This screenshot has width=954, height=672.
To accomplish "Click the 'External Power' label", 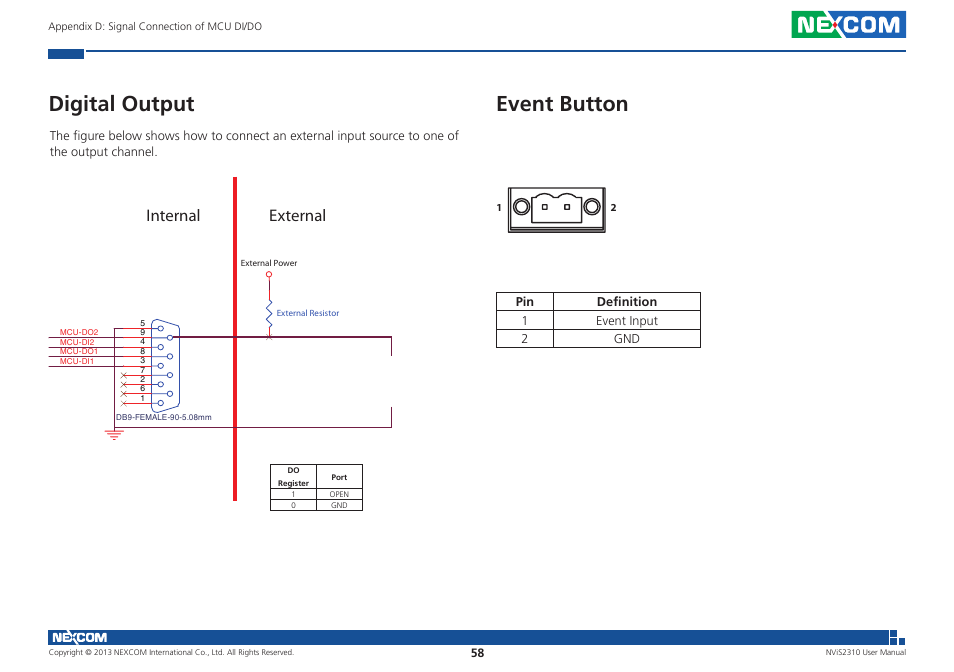I will [269, 263].
